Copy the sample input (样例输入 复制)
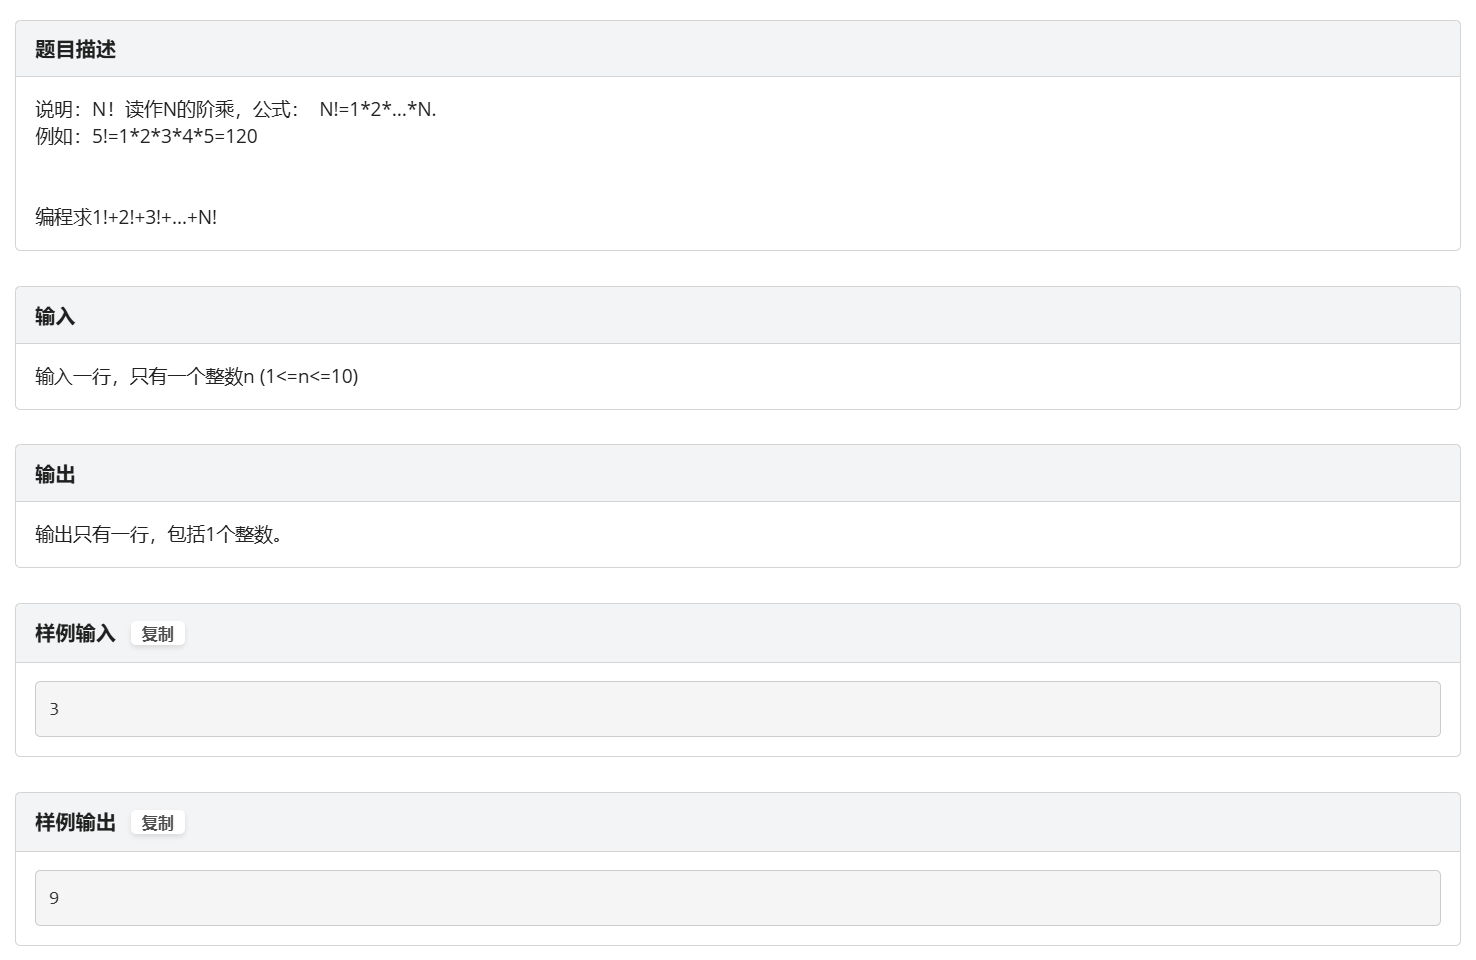Viewport: 1476px width, 960px height. (157, 634)
